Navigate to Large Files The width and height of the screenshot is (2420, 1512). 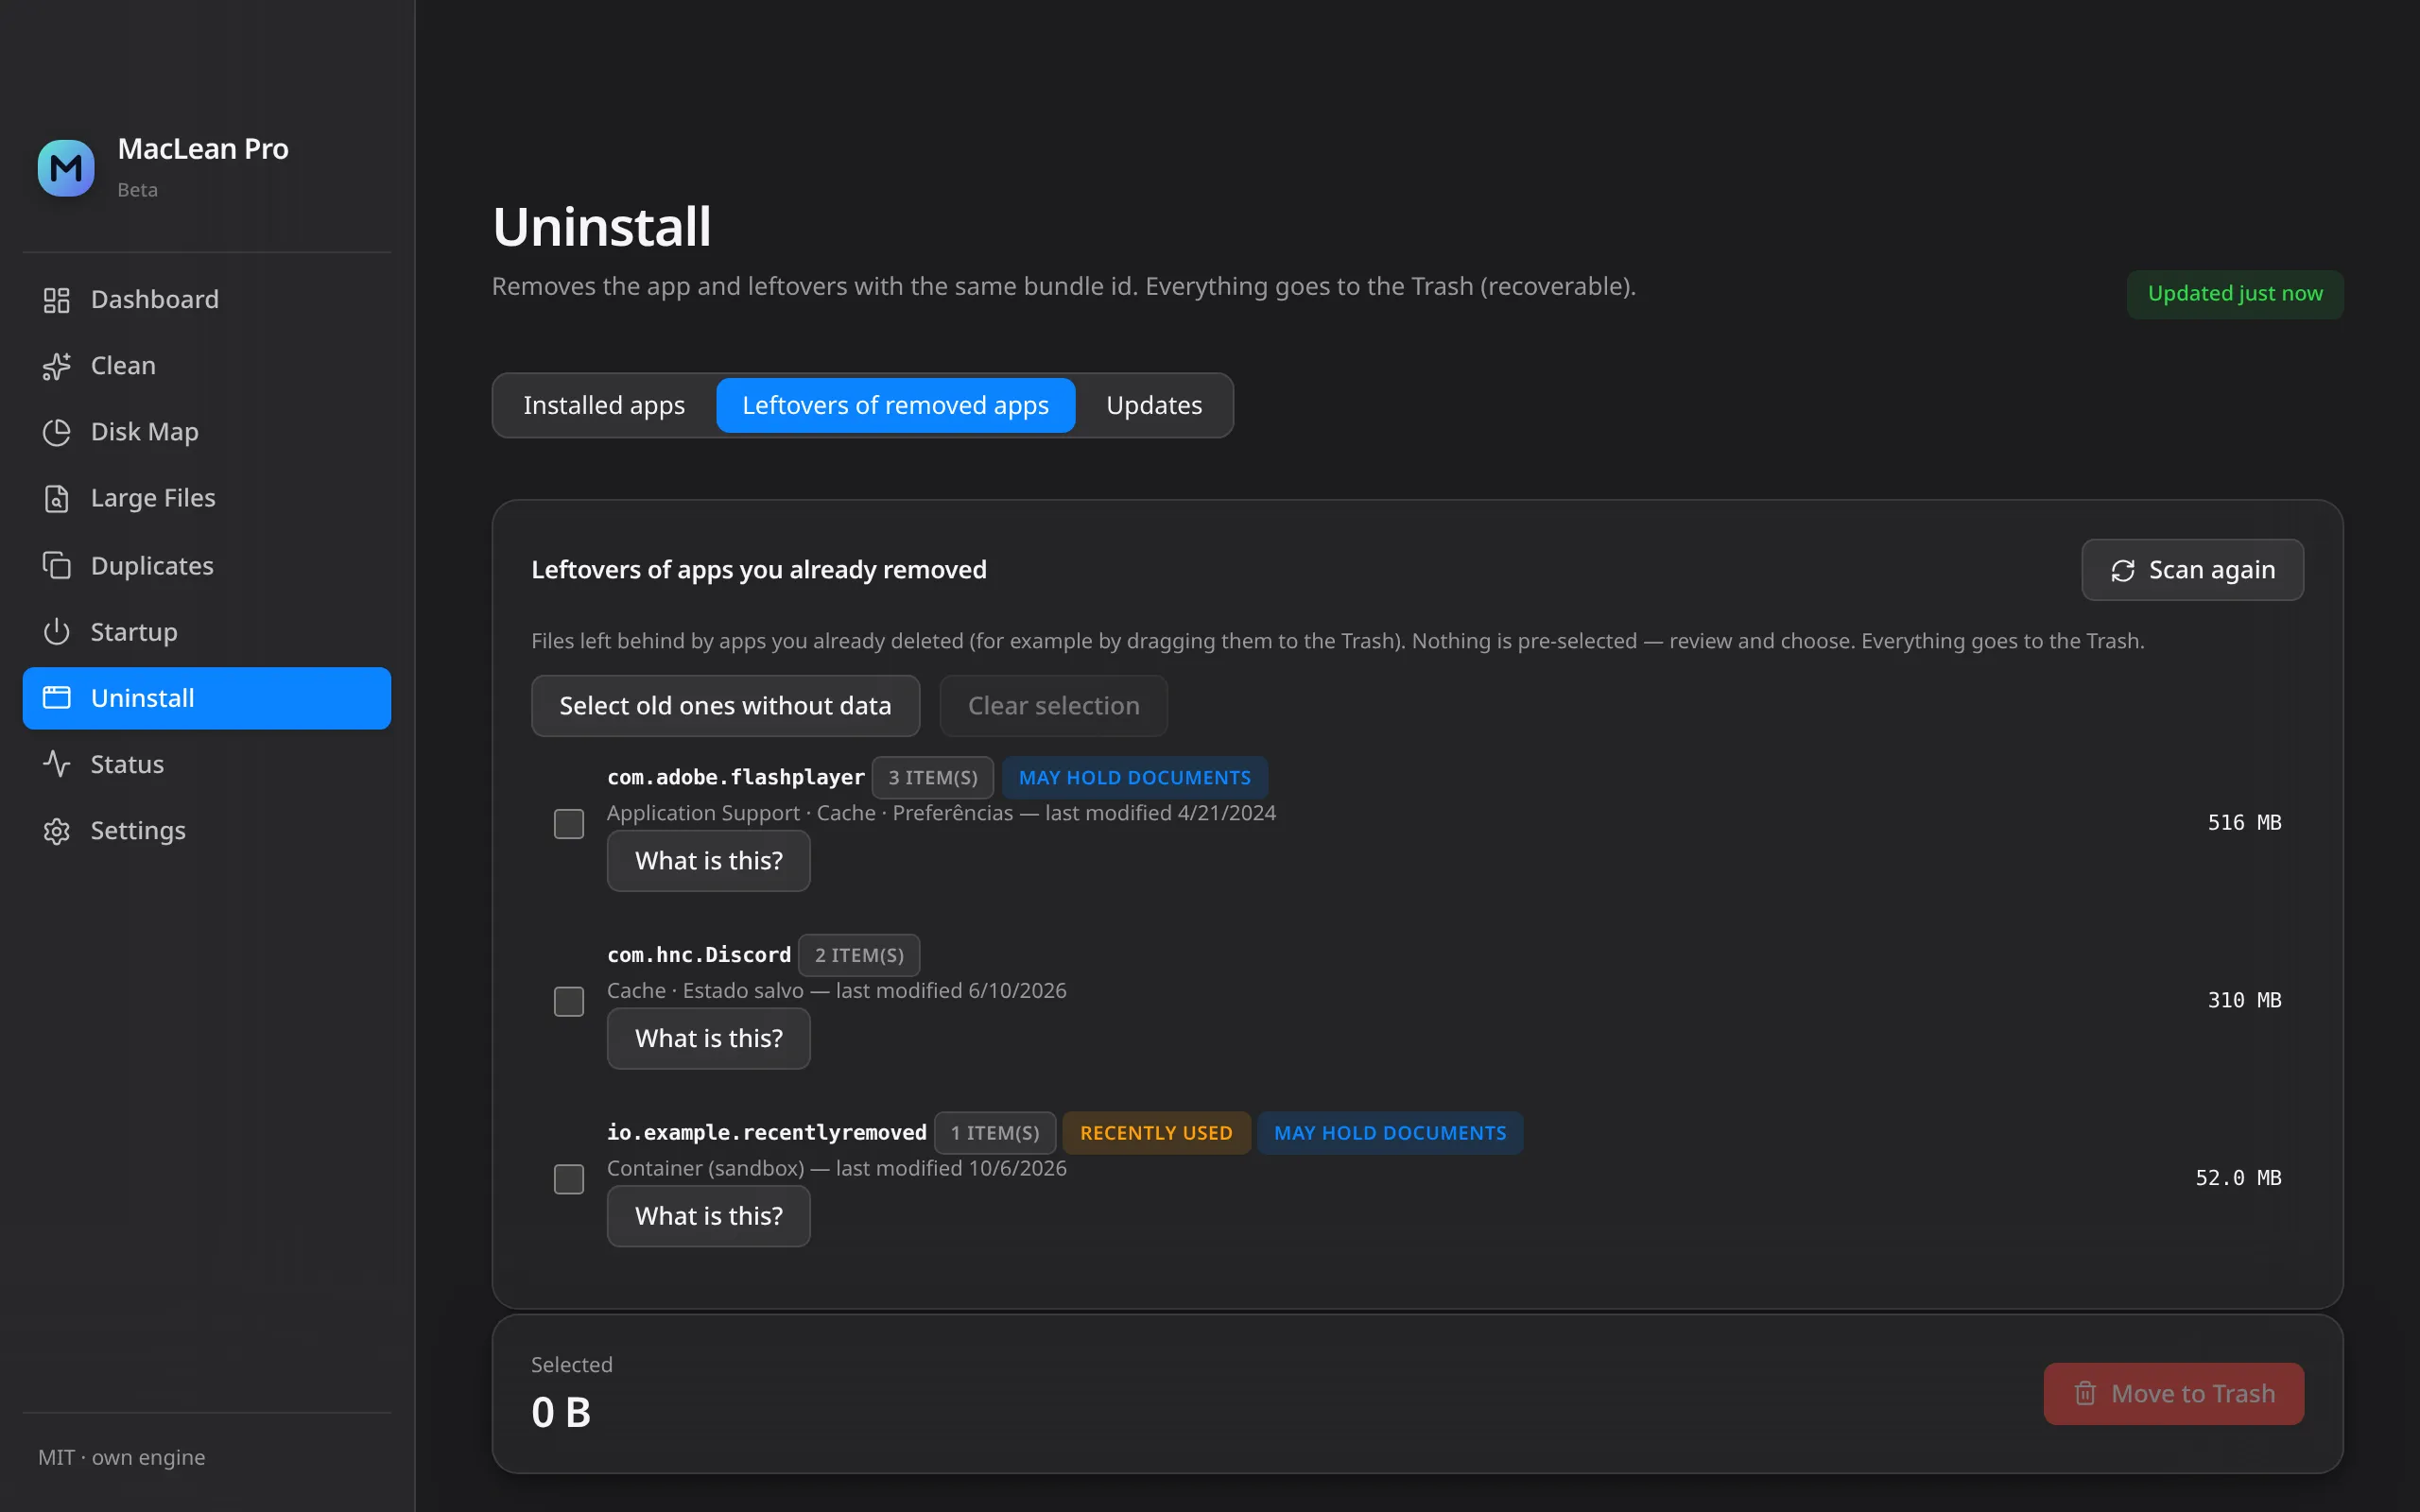pyautogui.click(x=207, y=498)
